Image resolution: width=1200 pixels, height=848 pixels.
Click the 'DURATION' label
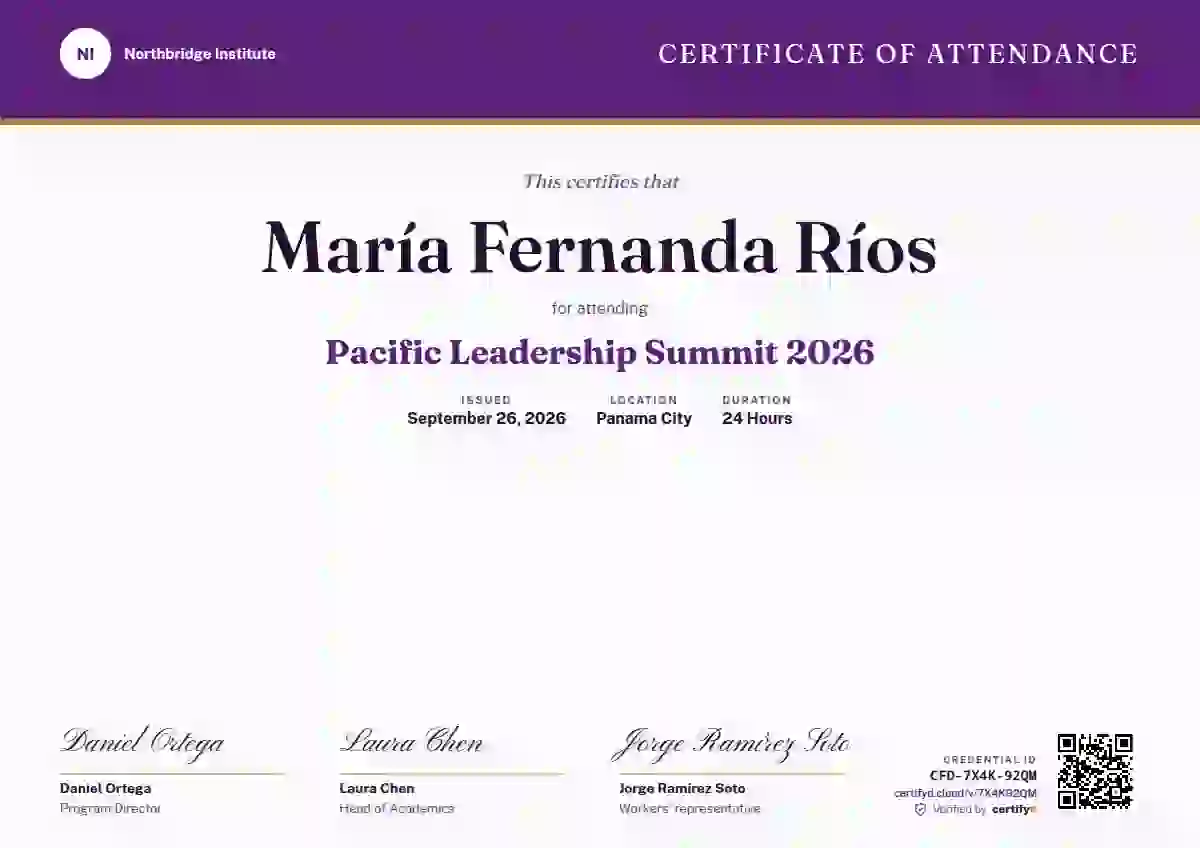pyautogui.click(x=757, y=400)
